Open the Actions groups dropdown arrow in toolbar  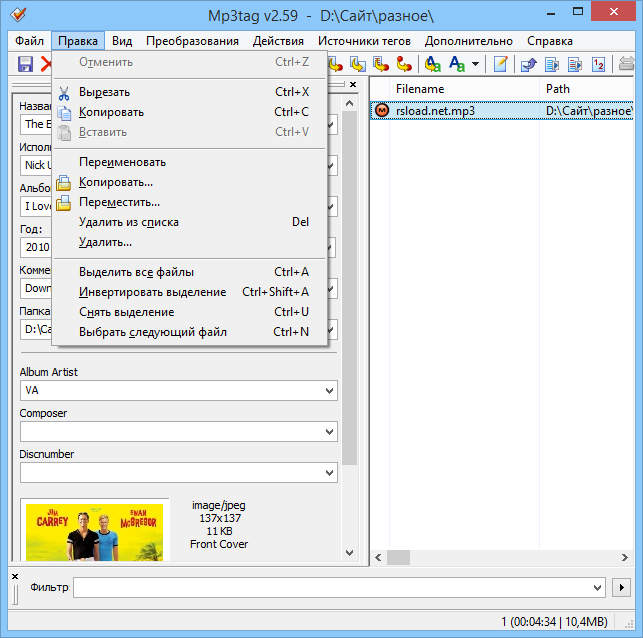click(x=475, y=64)
